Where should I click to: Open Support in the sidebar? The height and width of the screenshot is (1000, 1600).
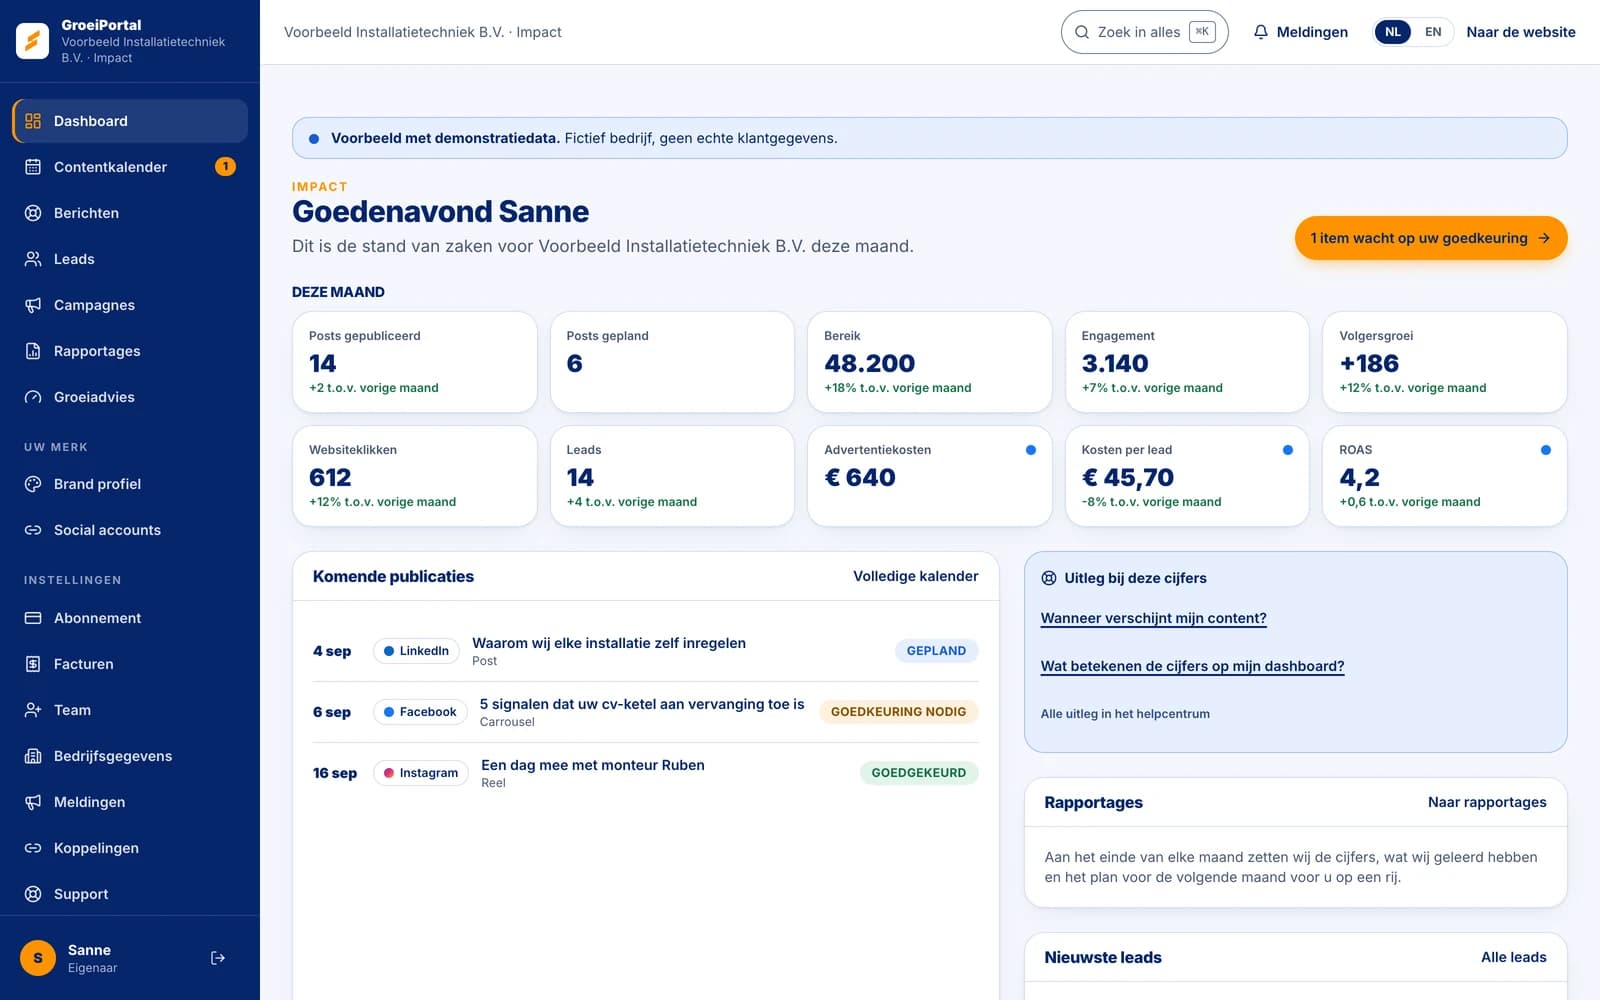pos(130,894)
